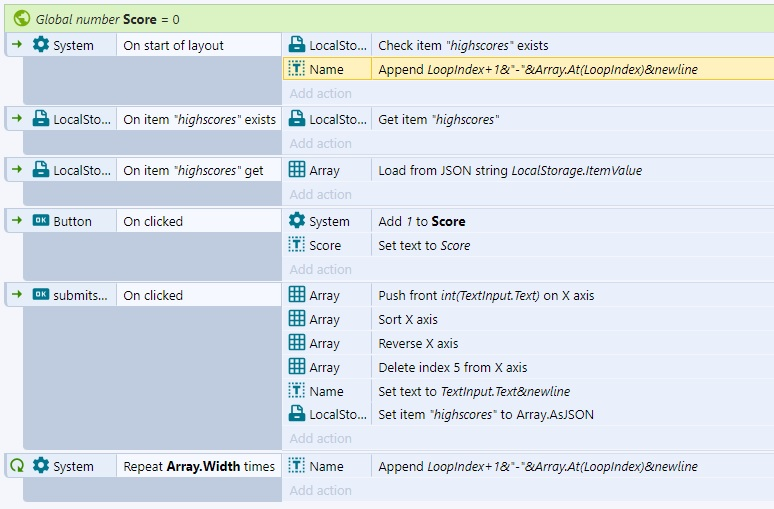This screenshot has height=509, width=774.
Task: Select the 'On item highscores get' condition
Action: tap(199, 170)
